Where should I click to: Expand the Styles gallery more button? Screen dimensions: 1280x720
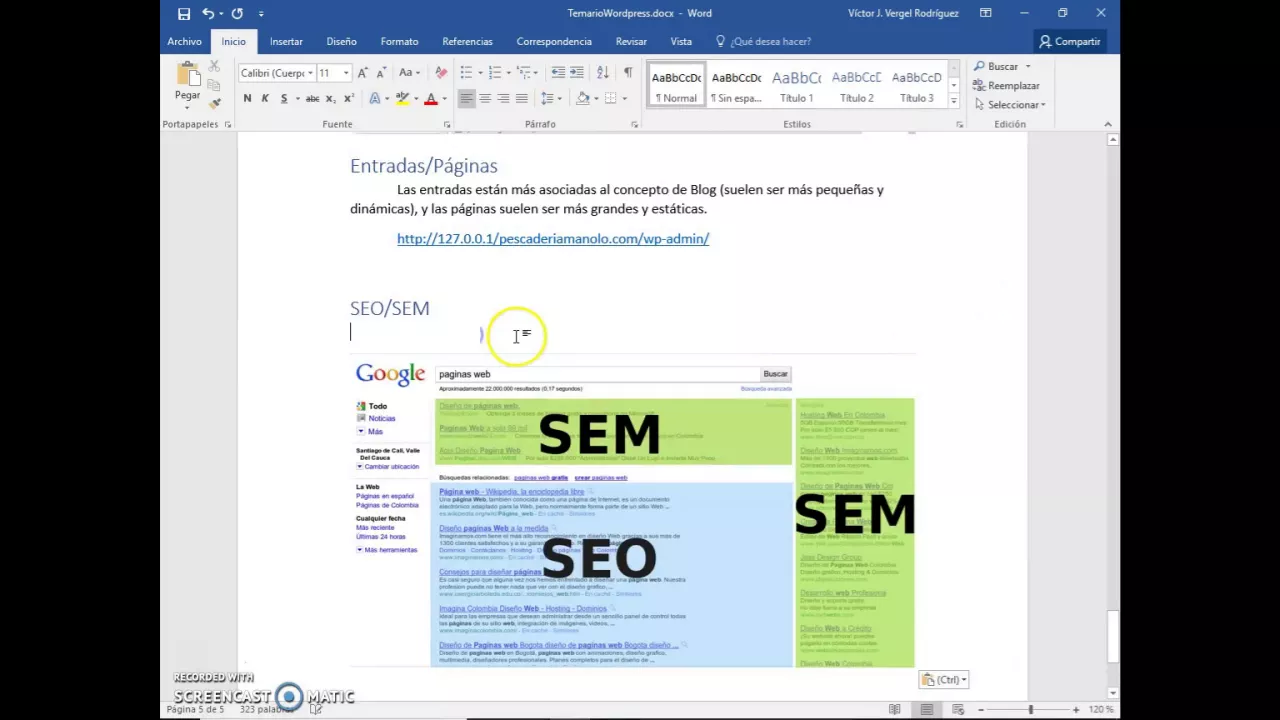click(x=954, y=102)
